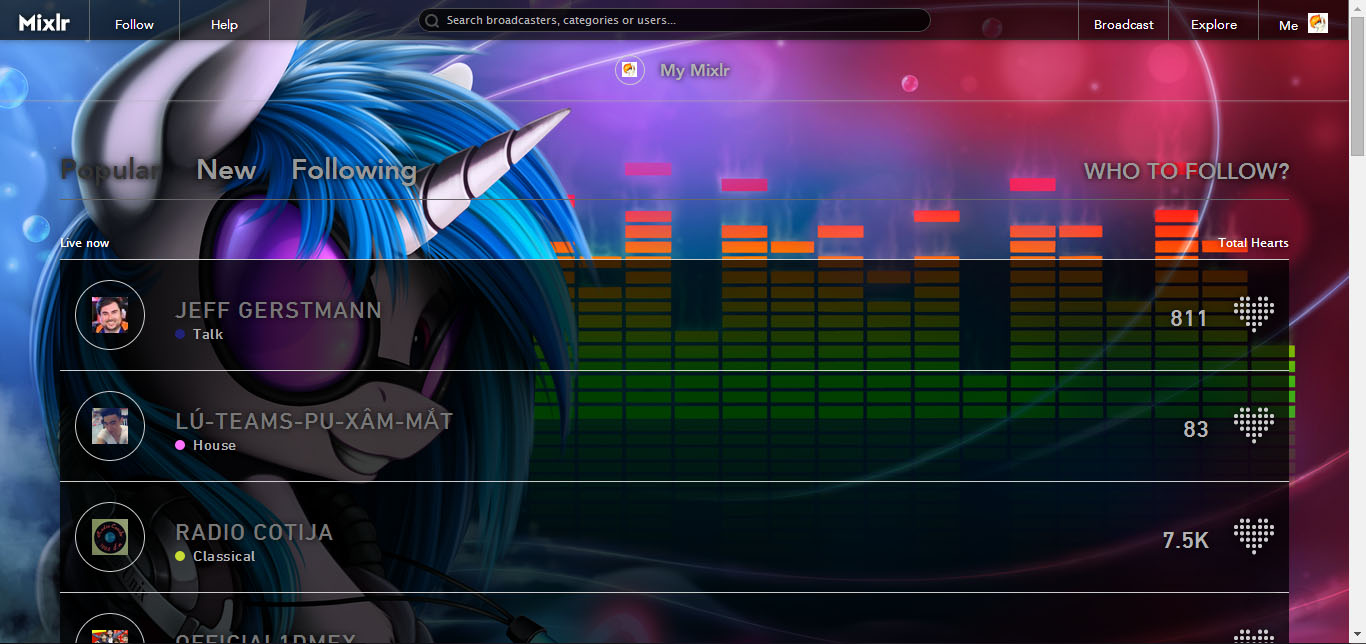
Task: Click the Classical category label
Action: 224,556
